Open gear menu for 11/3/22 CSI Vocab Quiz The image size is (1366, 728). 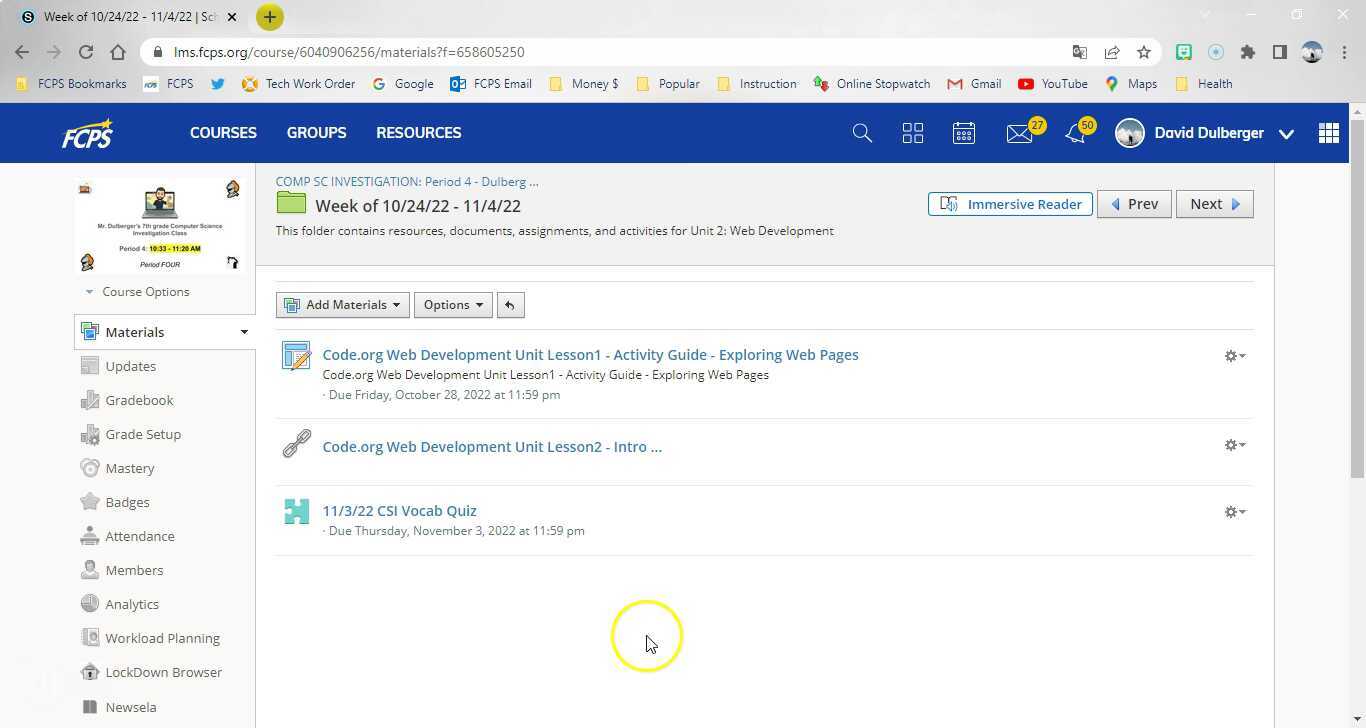pos(1234,512)
